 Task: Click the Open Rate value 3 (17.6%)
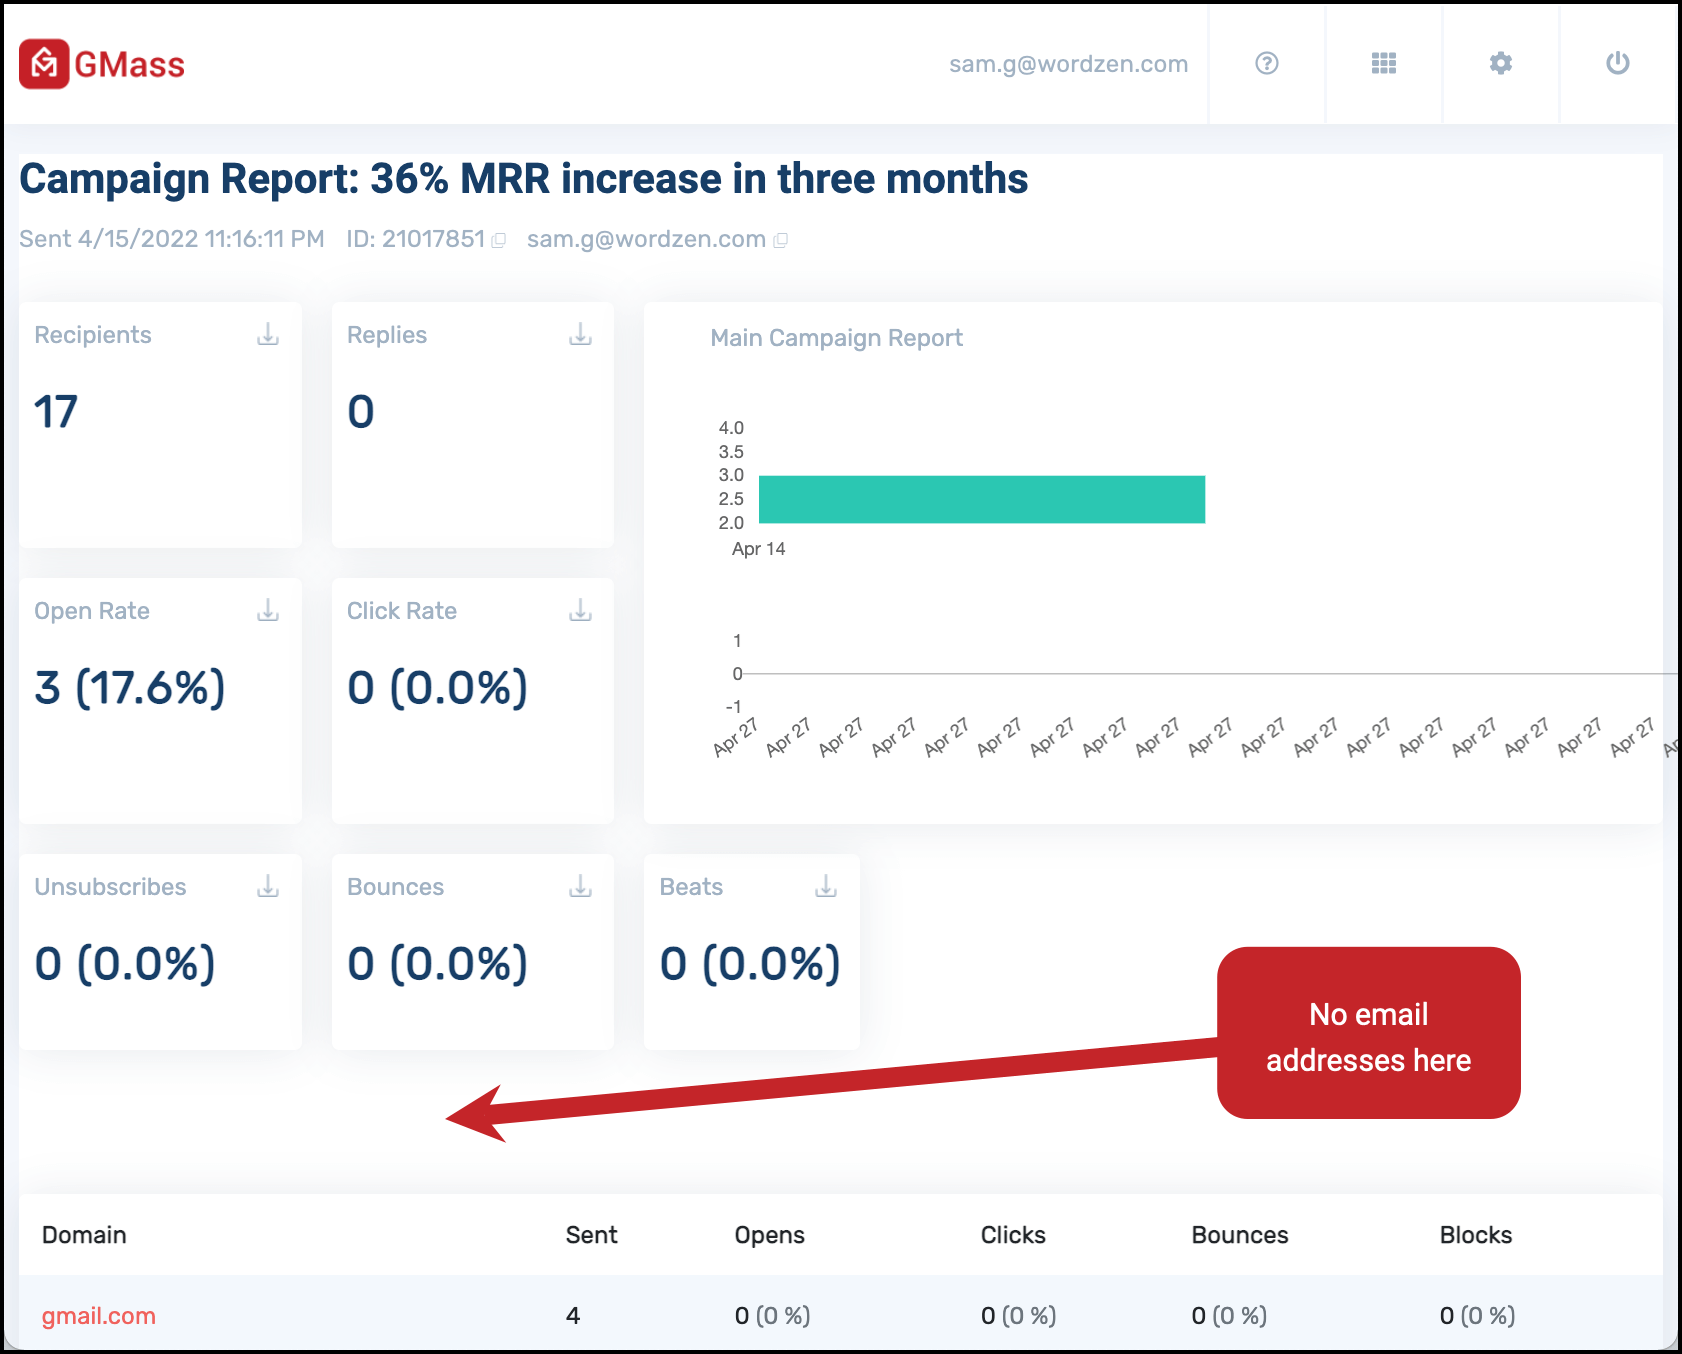coord(130,688)
